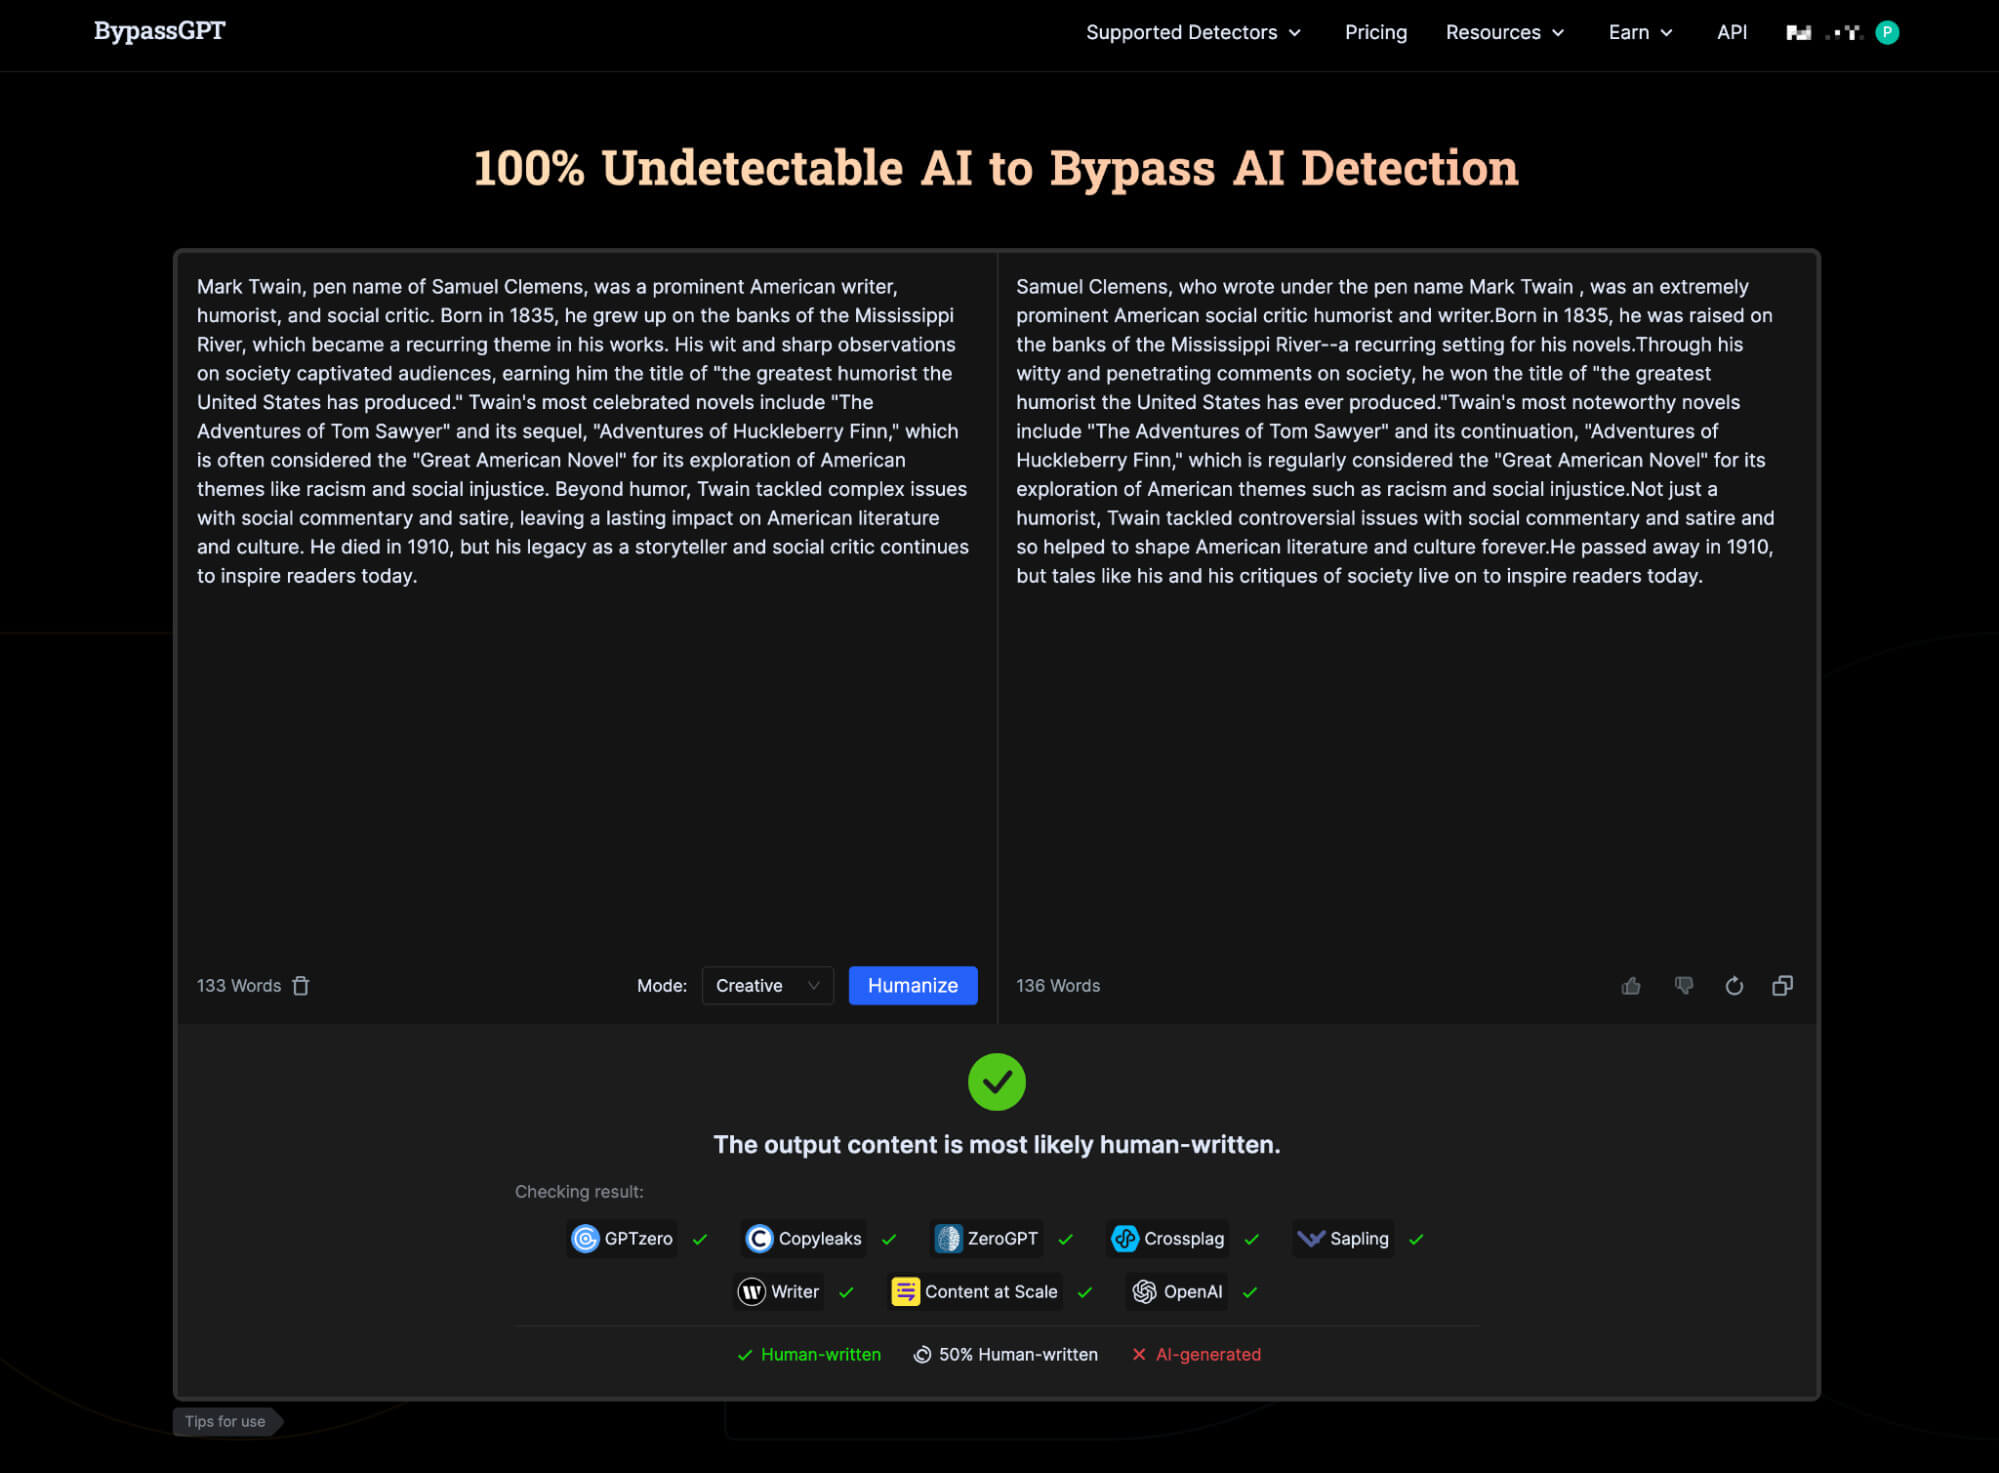This screenshot has width=1999, height=1473.
Task: Open the Creative mode dropdown
Action: (767, 985)
